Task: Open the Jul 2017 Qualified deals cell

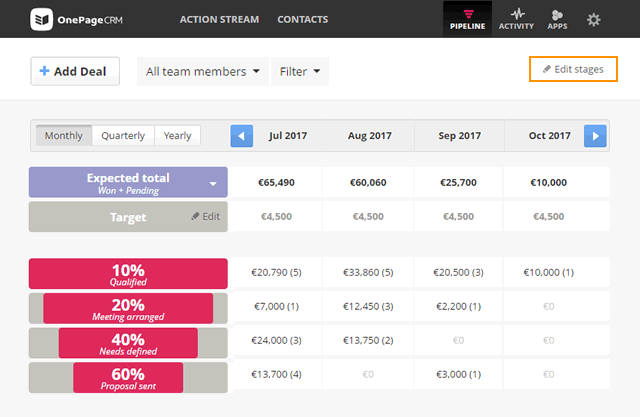Action: coord(276,272)
